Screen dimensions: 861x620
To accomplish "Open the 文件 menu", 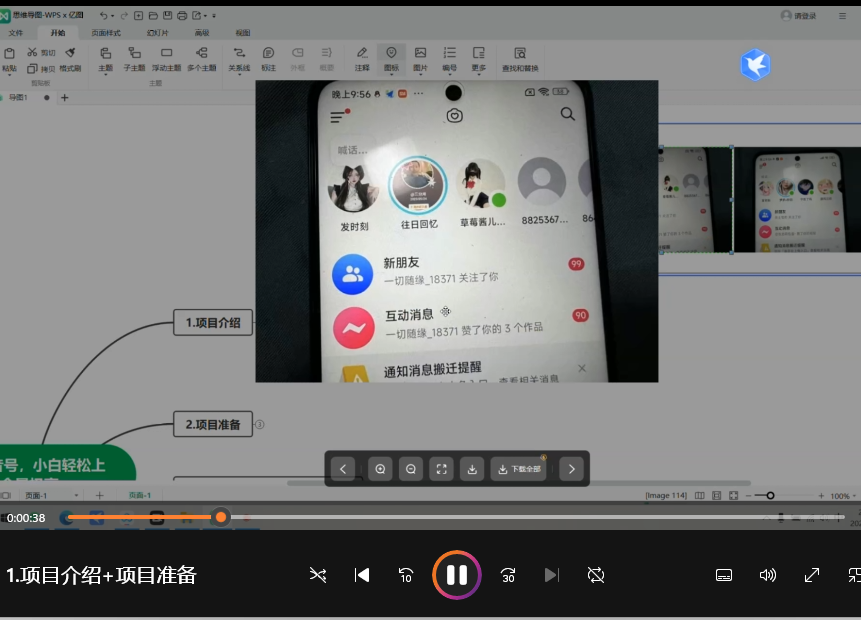I will [16, 33].
